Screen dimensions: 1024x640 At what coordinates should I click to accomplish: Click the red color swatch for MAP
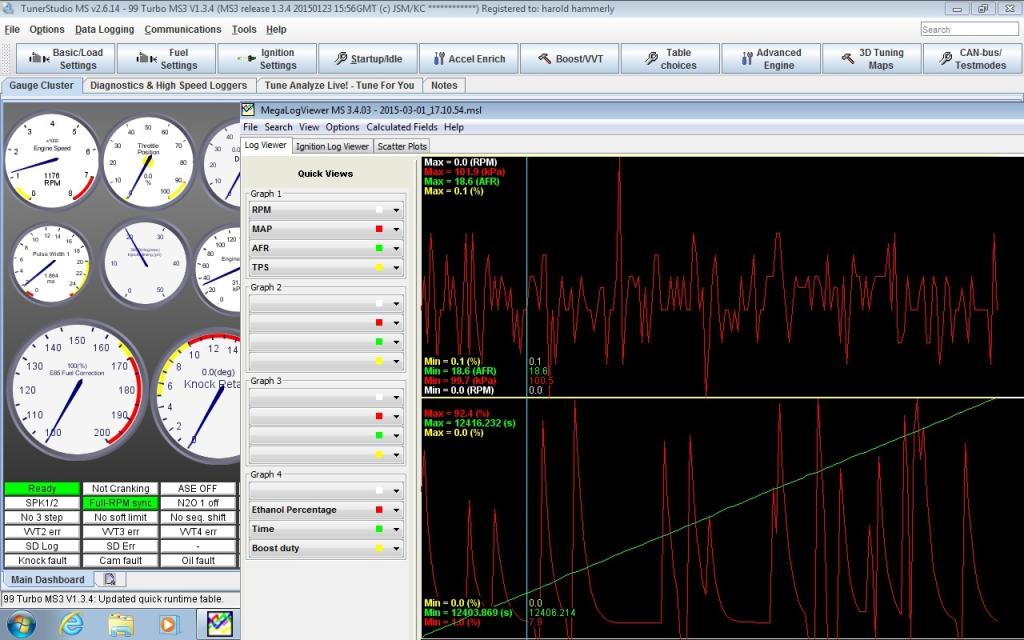point(380,230)
